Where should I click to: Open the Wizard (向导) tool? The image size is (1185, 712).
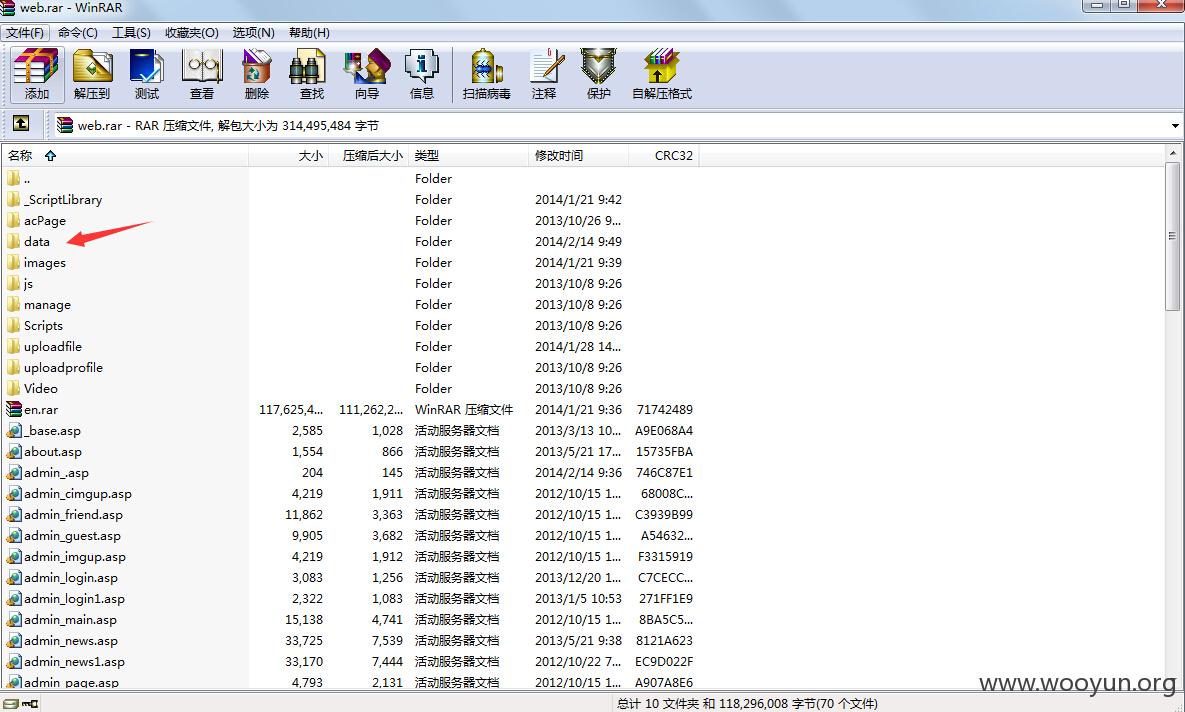(367, 74)
